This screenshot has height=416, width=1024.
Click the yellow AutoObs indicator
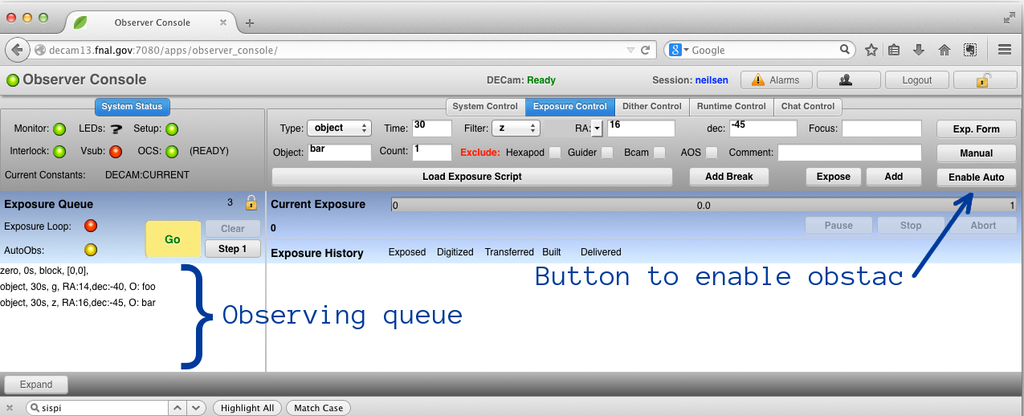tap(91, 250)
